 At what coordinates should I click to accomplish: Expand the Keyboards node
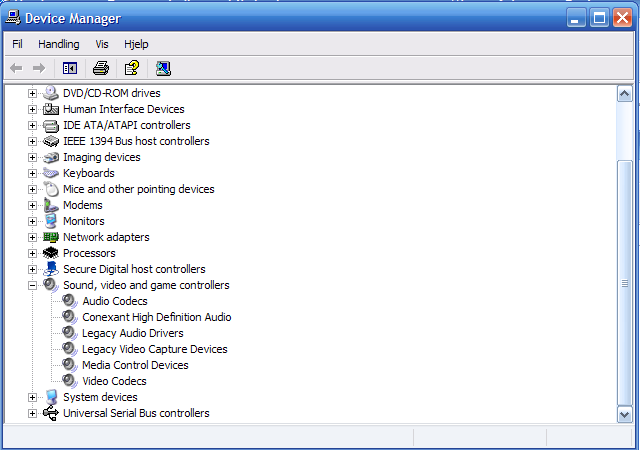pos(32,174)
